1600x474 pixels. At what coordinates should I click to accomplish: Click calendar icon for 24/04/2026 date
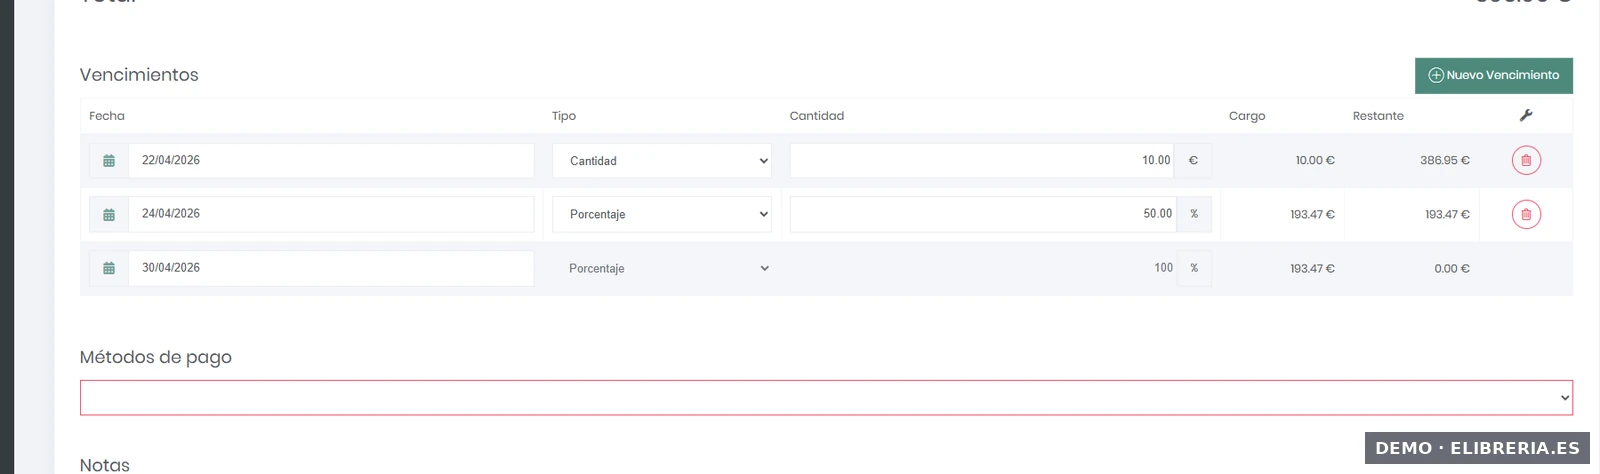(x=109, y=215)
